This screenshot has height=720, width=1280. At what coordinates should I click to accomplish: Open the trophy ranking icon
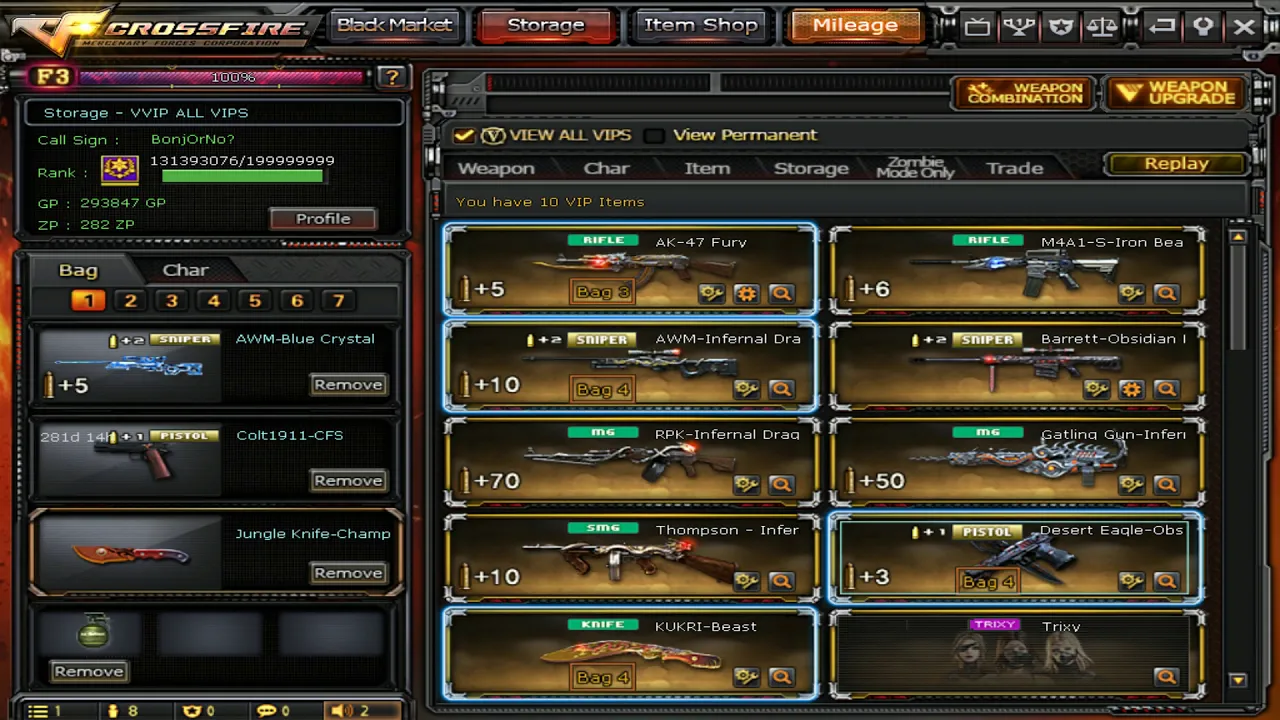click(1019, 27)
